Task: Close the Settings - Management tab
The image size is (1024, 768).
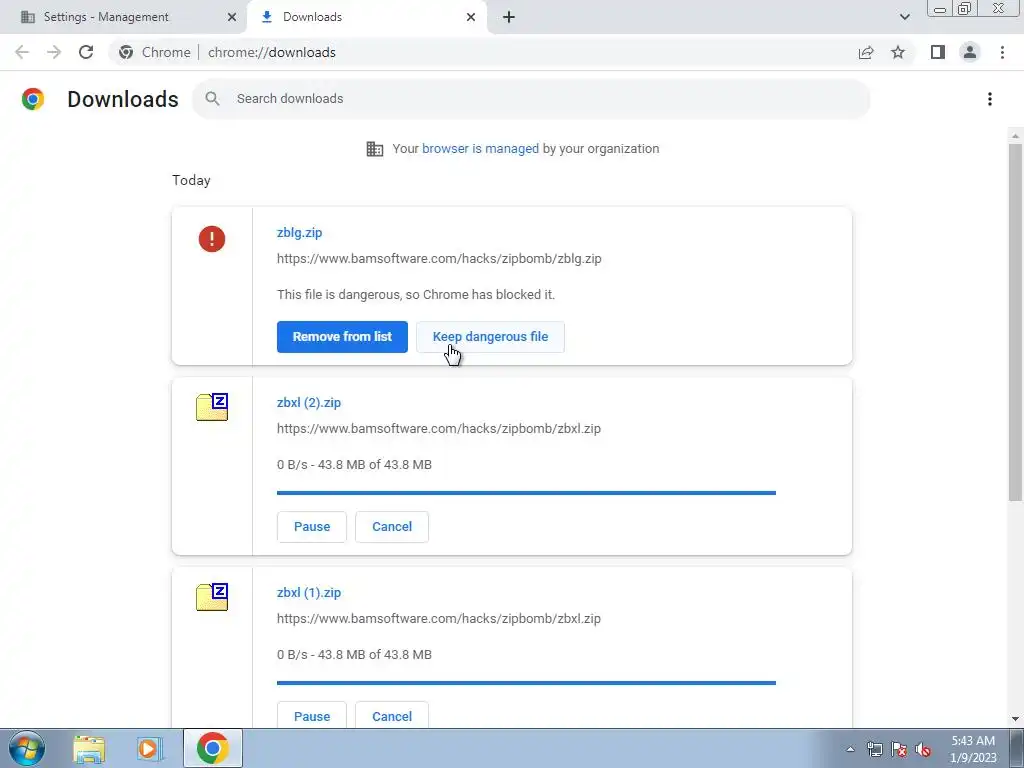Action: [232, 17]
